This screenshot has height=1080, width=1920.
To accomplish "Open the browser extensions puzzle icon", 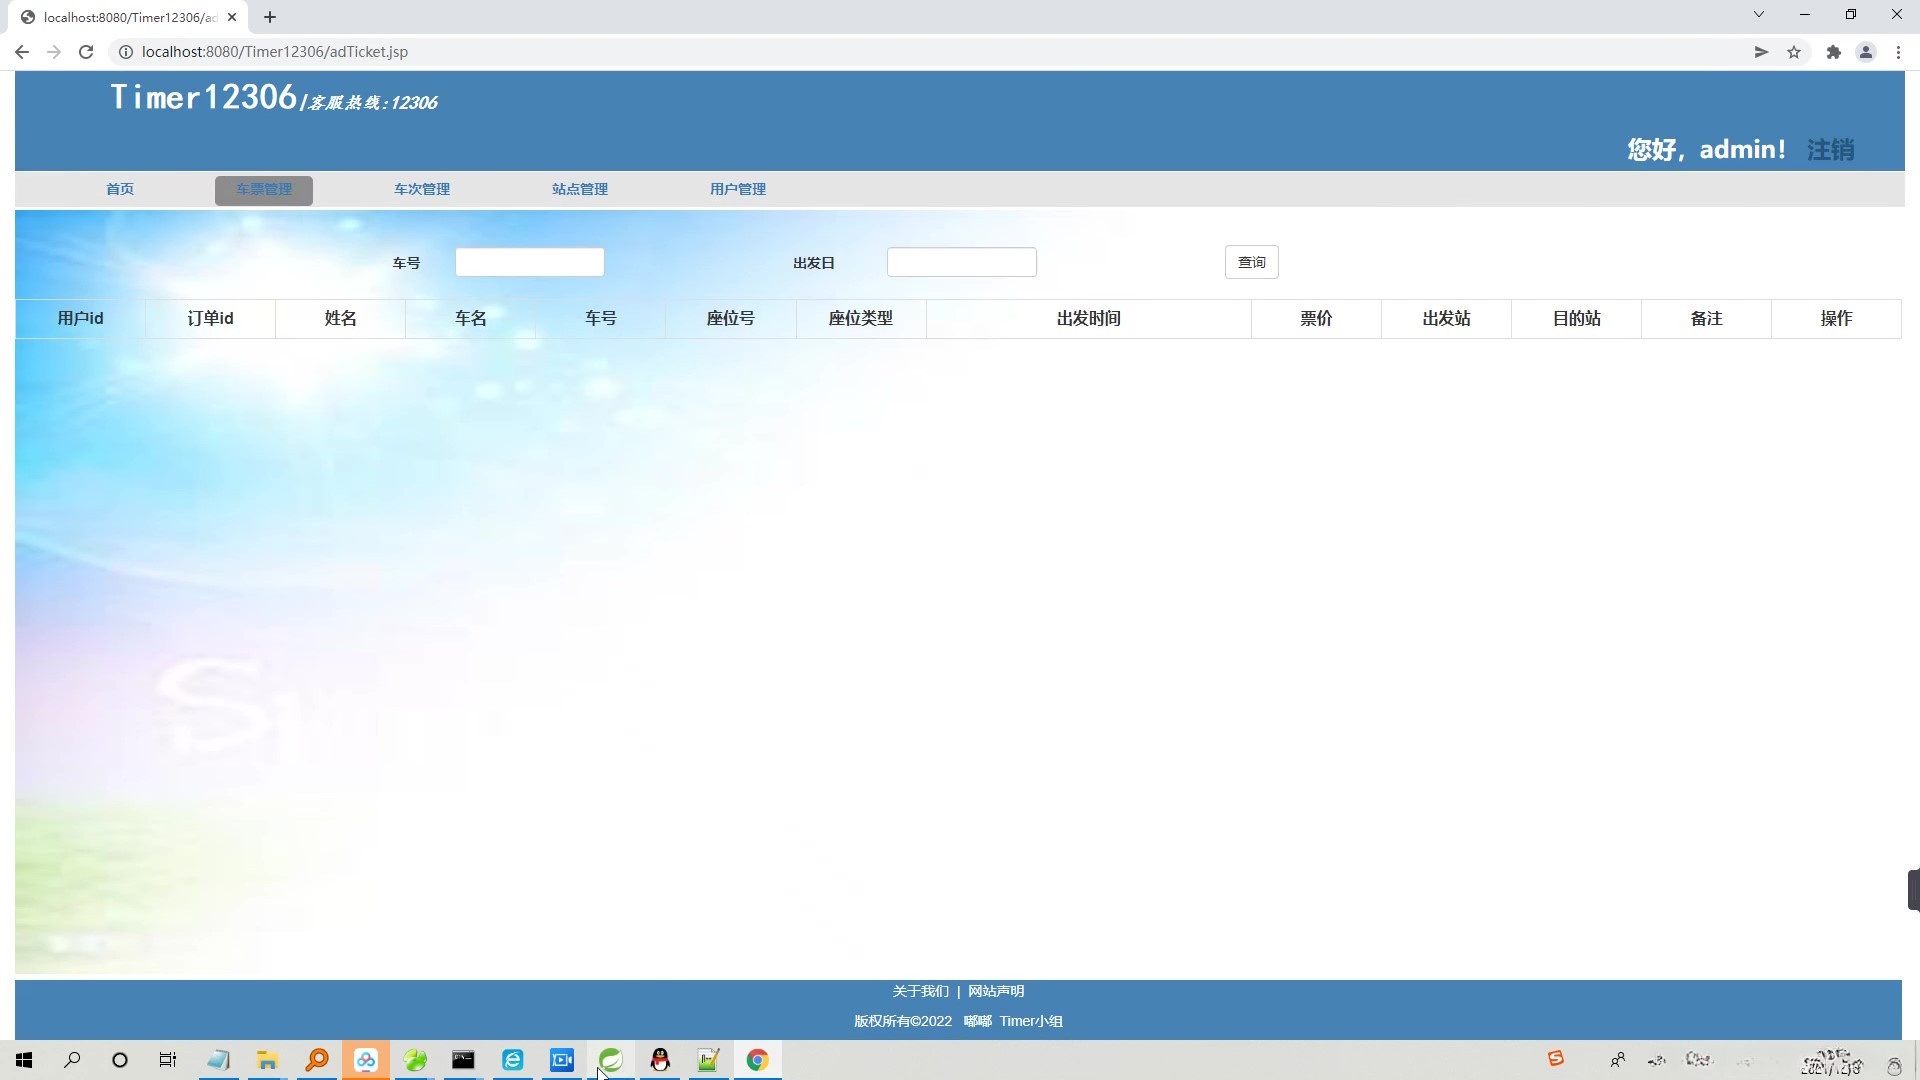I will pos(1833,52).
